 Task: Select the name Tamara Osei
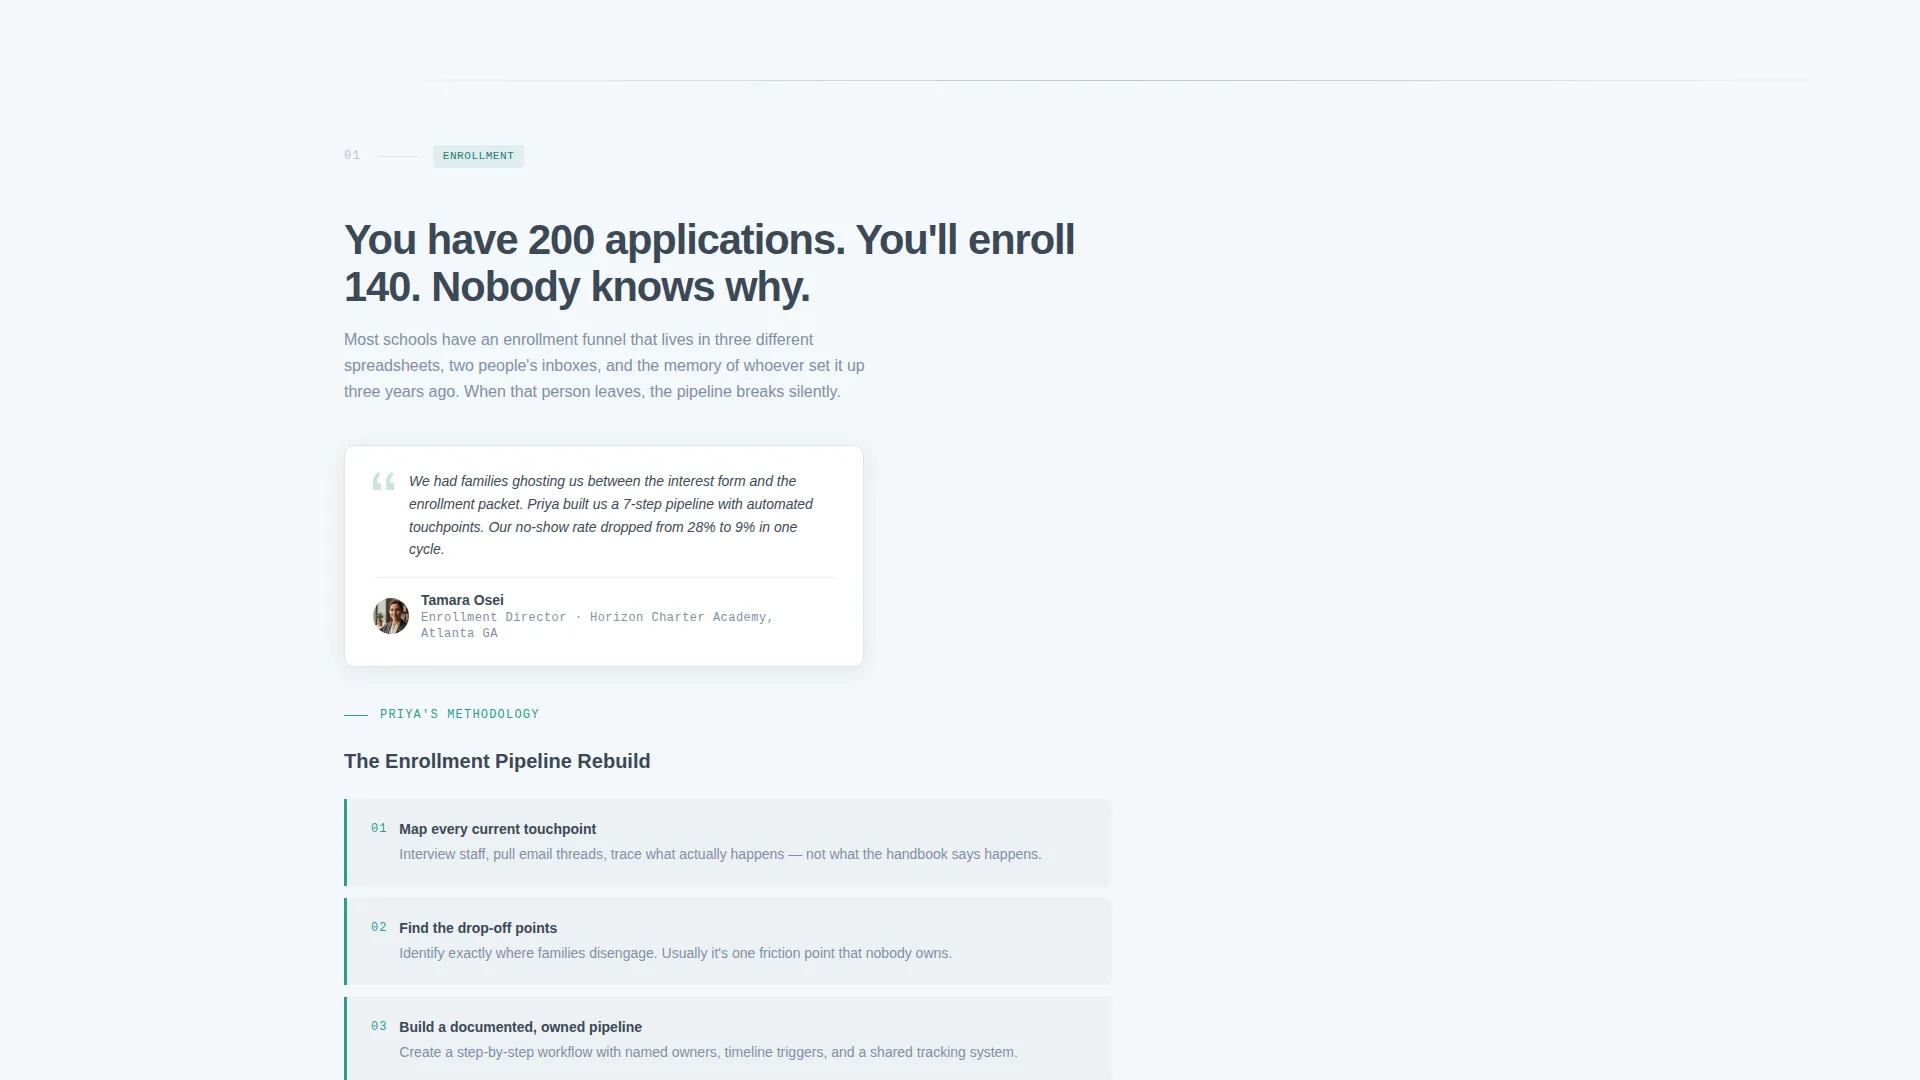point(462,600)
